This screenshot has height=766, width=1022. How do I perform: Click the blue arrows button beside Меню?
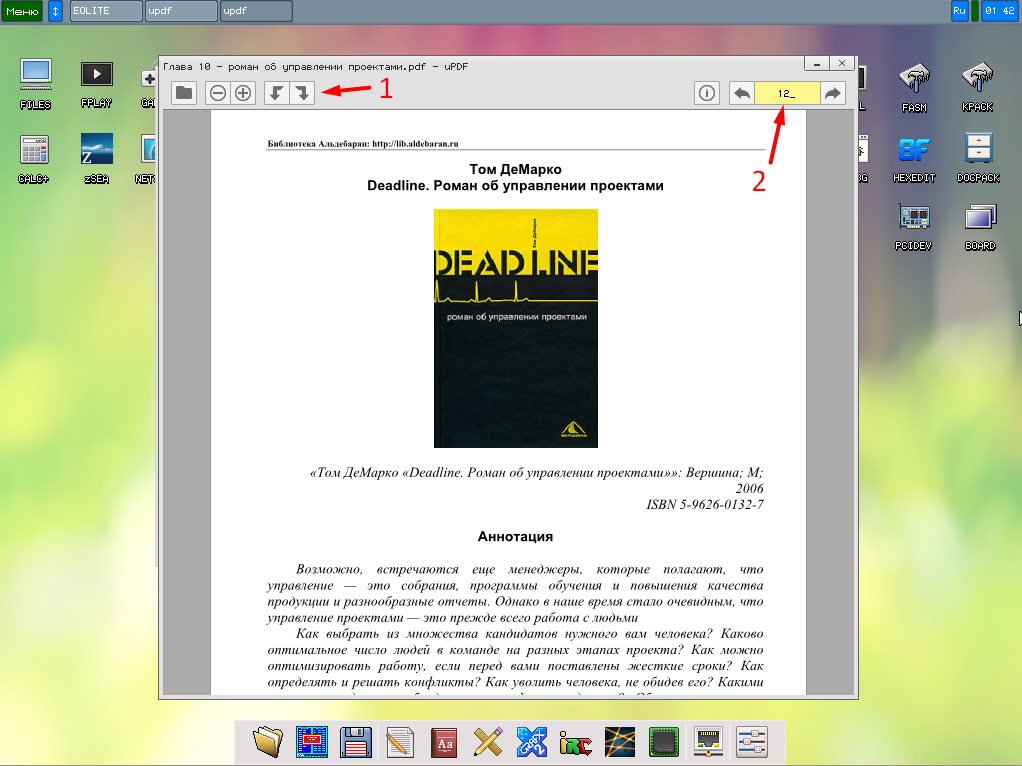click(x=56, y=11)
